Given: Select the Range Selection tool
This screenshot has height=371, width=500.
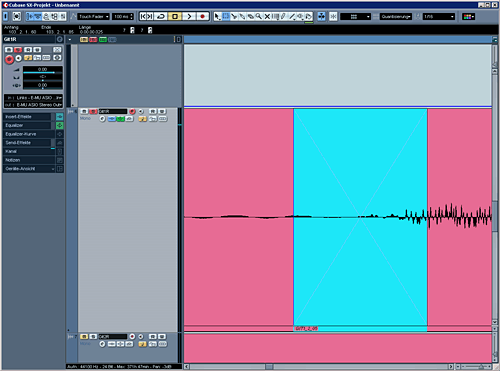Looking at the screenshot, I should coord(226,16).
